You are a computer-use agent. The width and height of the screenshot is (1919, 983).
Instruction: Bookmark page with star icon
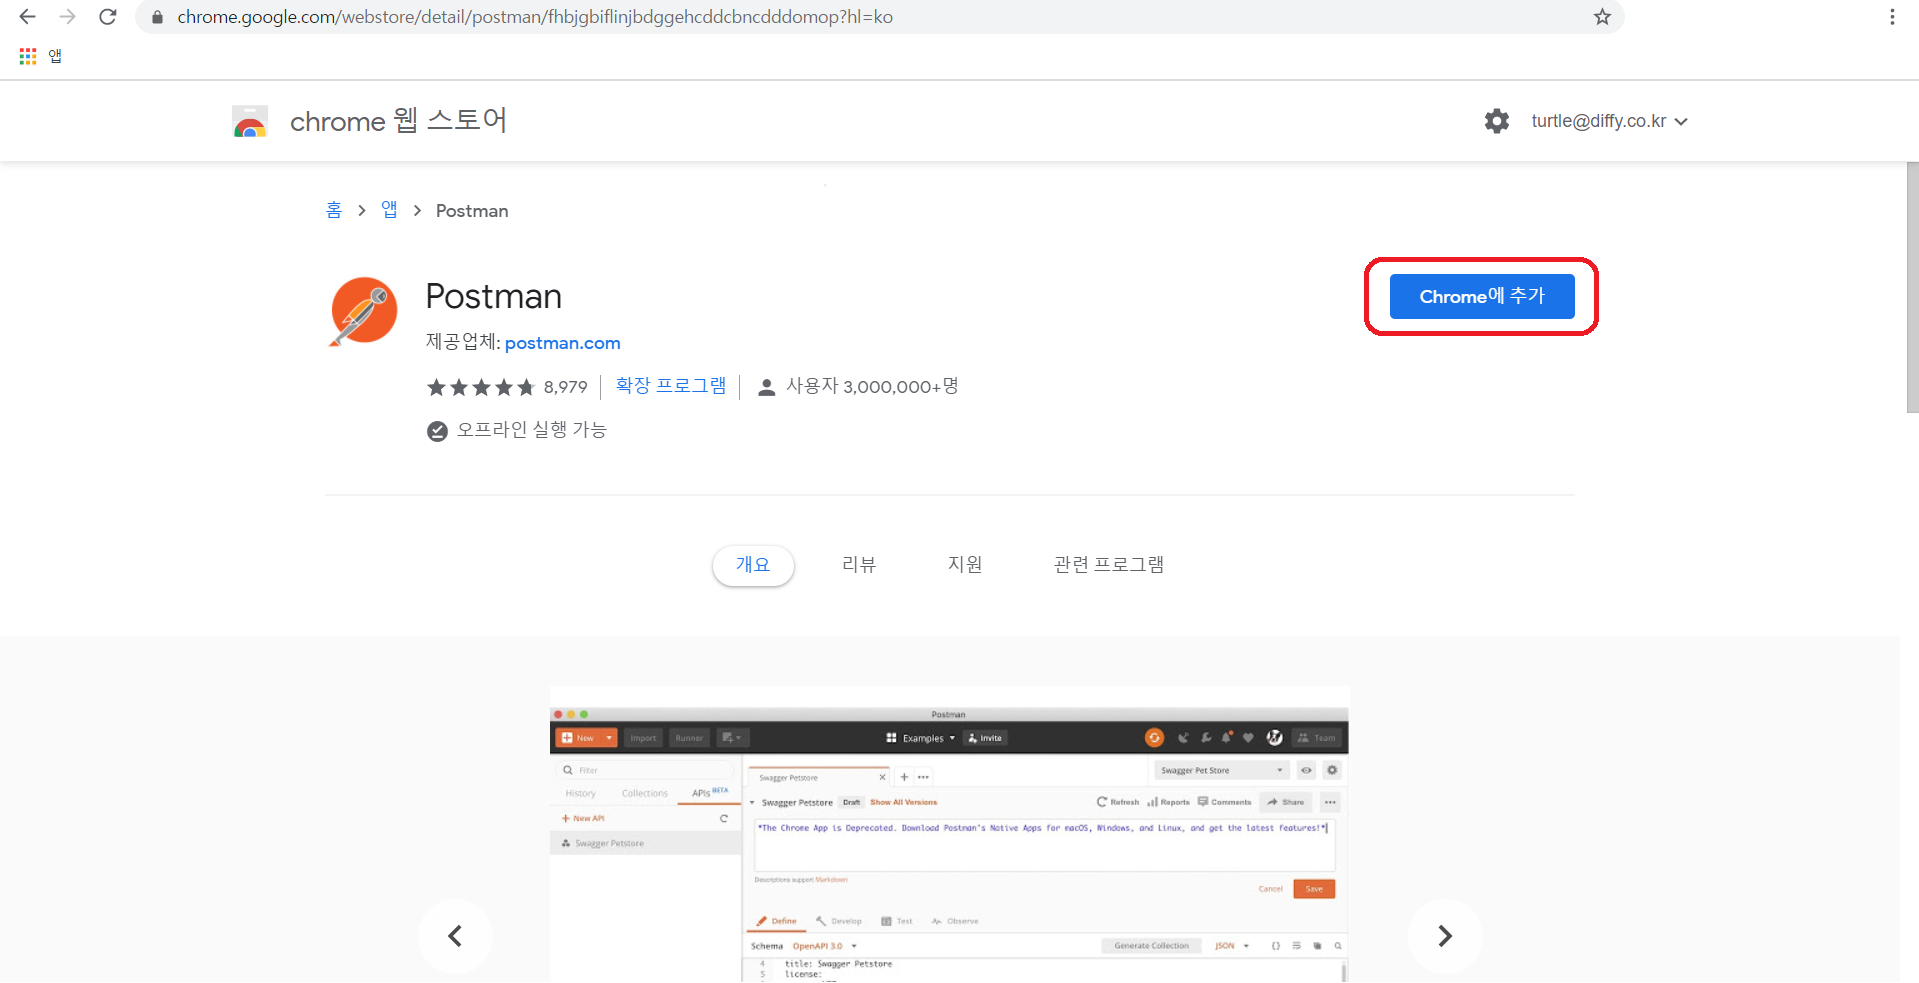(x=1602, y=17)
